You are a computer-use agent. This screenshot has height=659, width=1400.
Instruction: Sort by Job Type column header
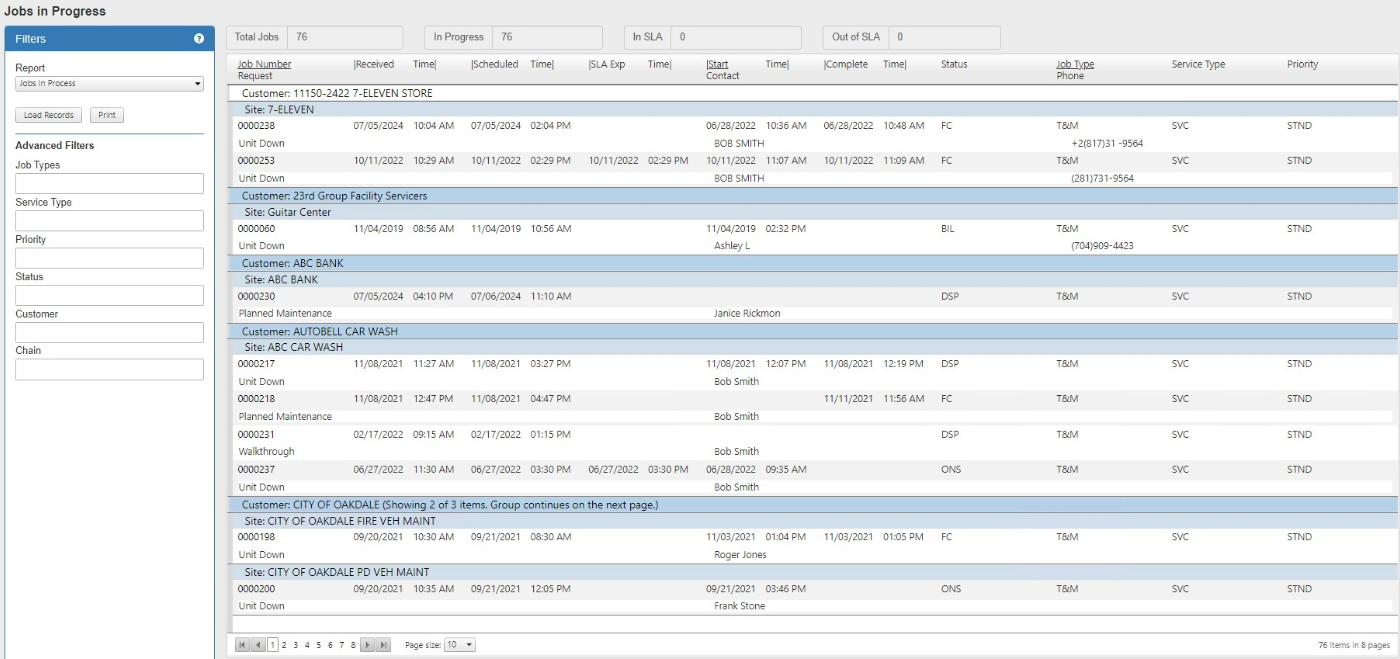pyautogui.click(x=1076, y=64)
